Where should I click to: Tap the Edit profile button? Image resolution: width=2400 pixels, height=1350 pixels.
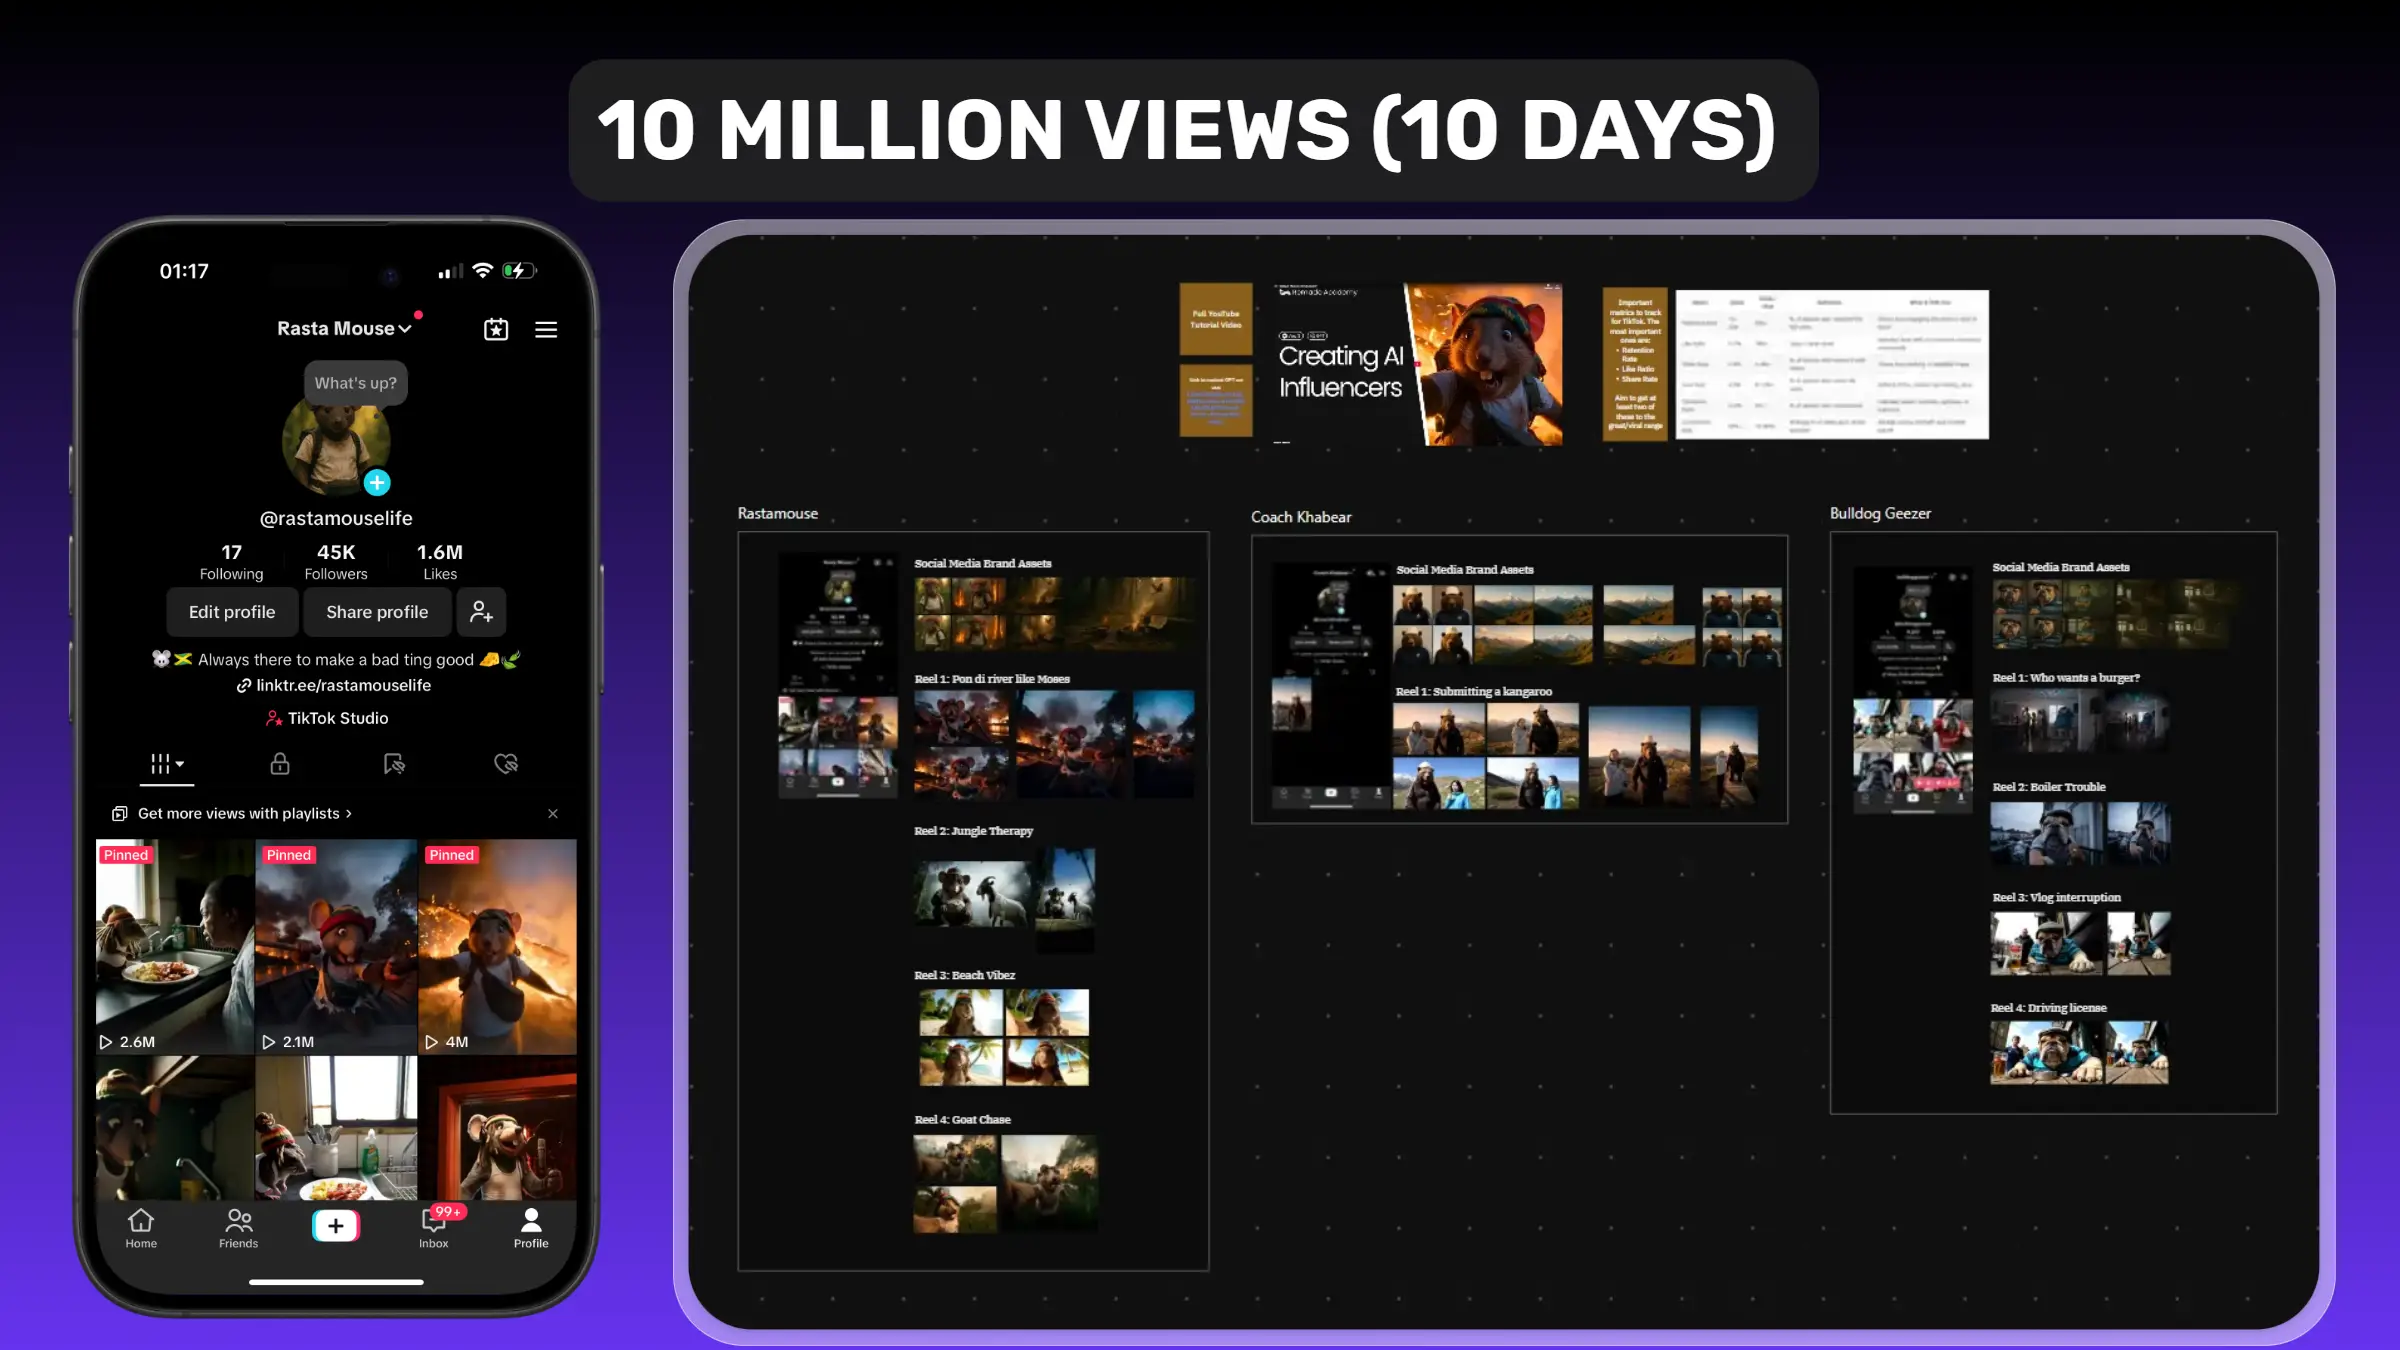tap(232, 612)
